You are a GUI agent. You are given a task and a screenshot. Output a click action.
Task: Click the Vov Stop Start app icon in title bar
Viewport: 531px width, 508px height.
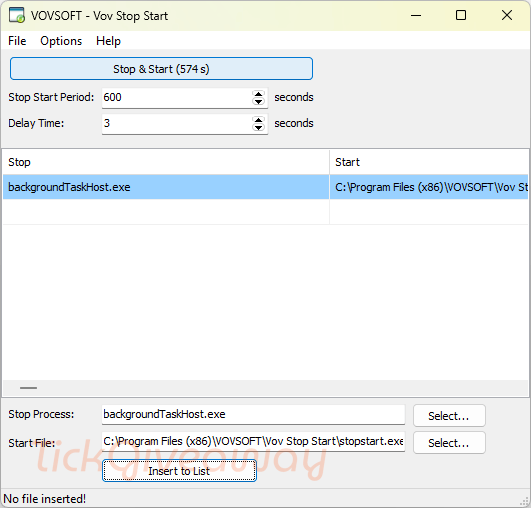[17, 15]
